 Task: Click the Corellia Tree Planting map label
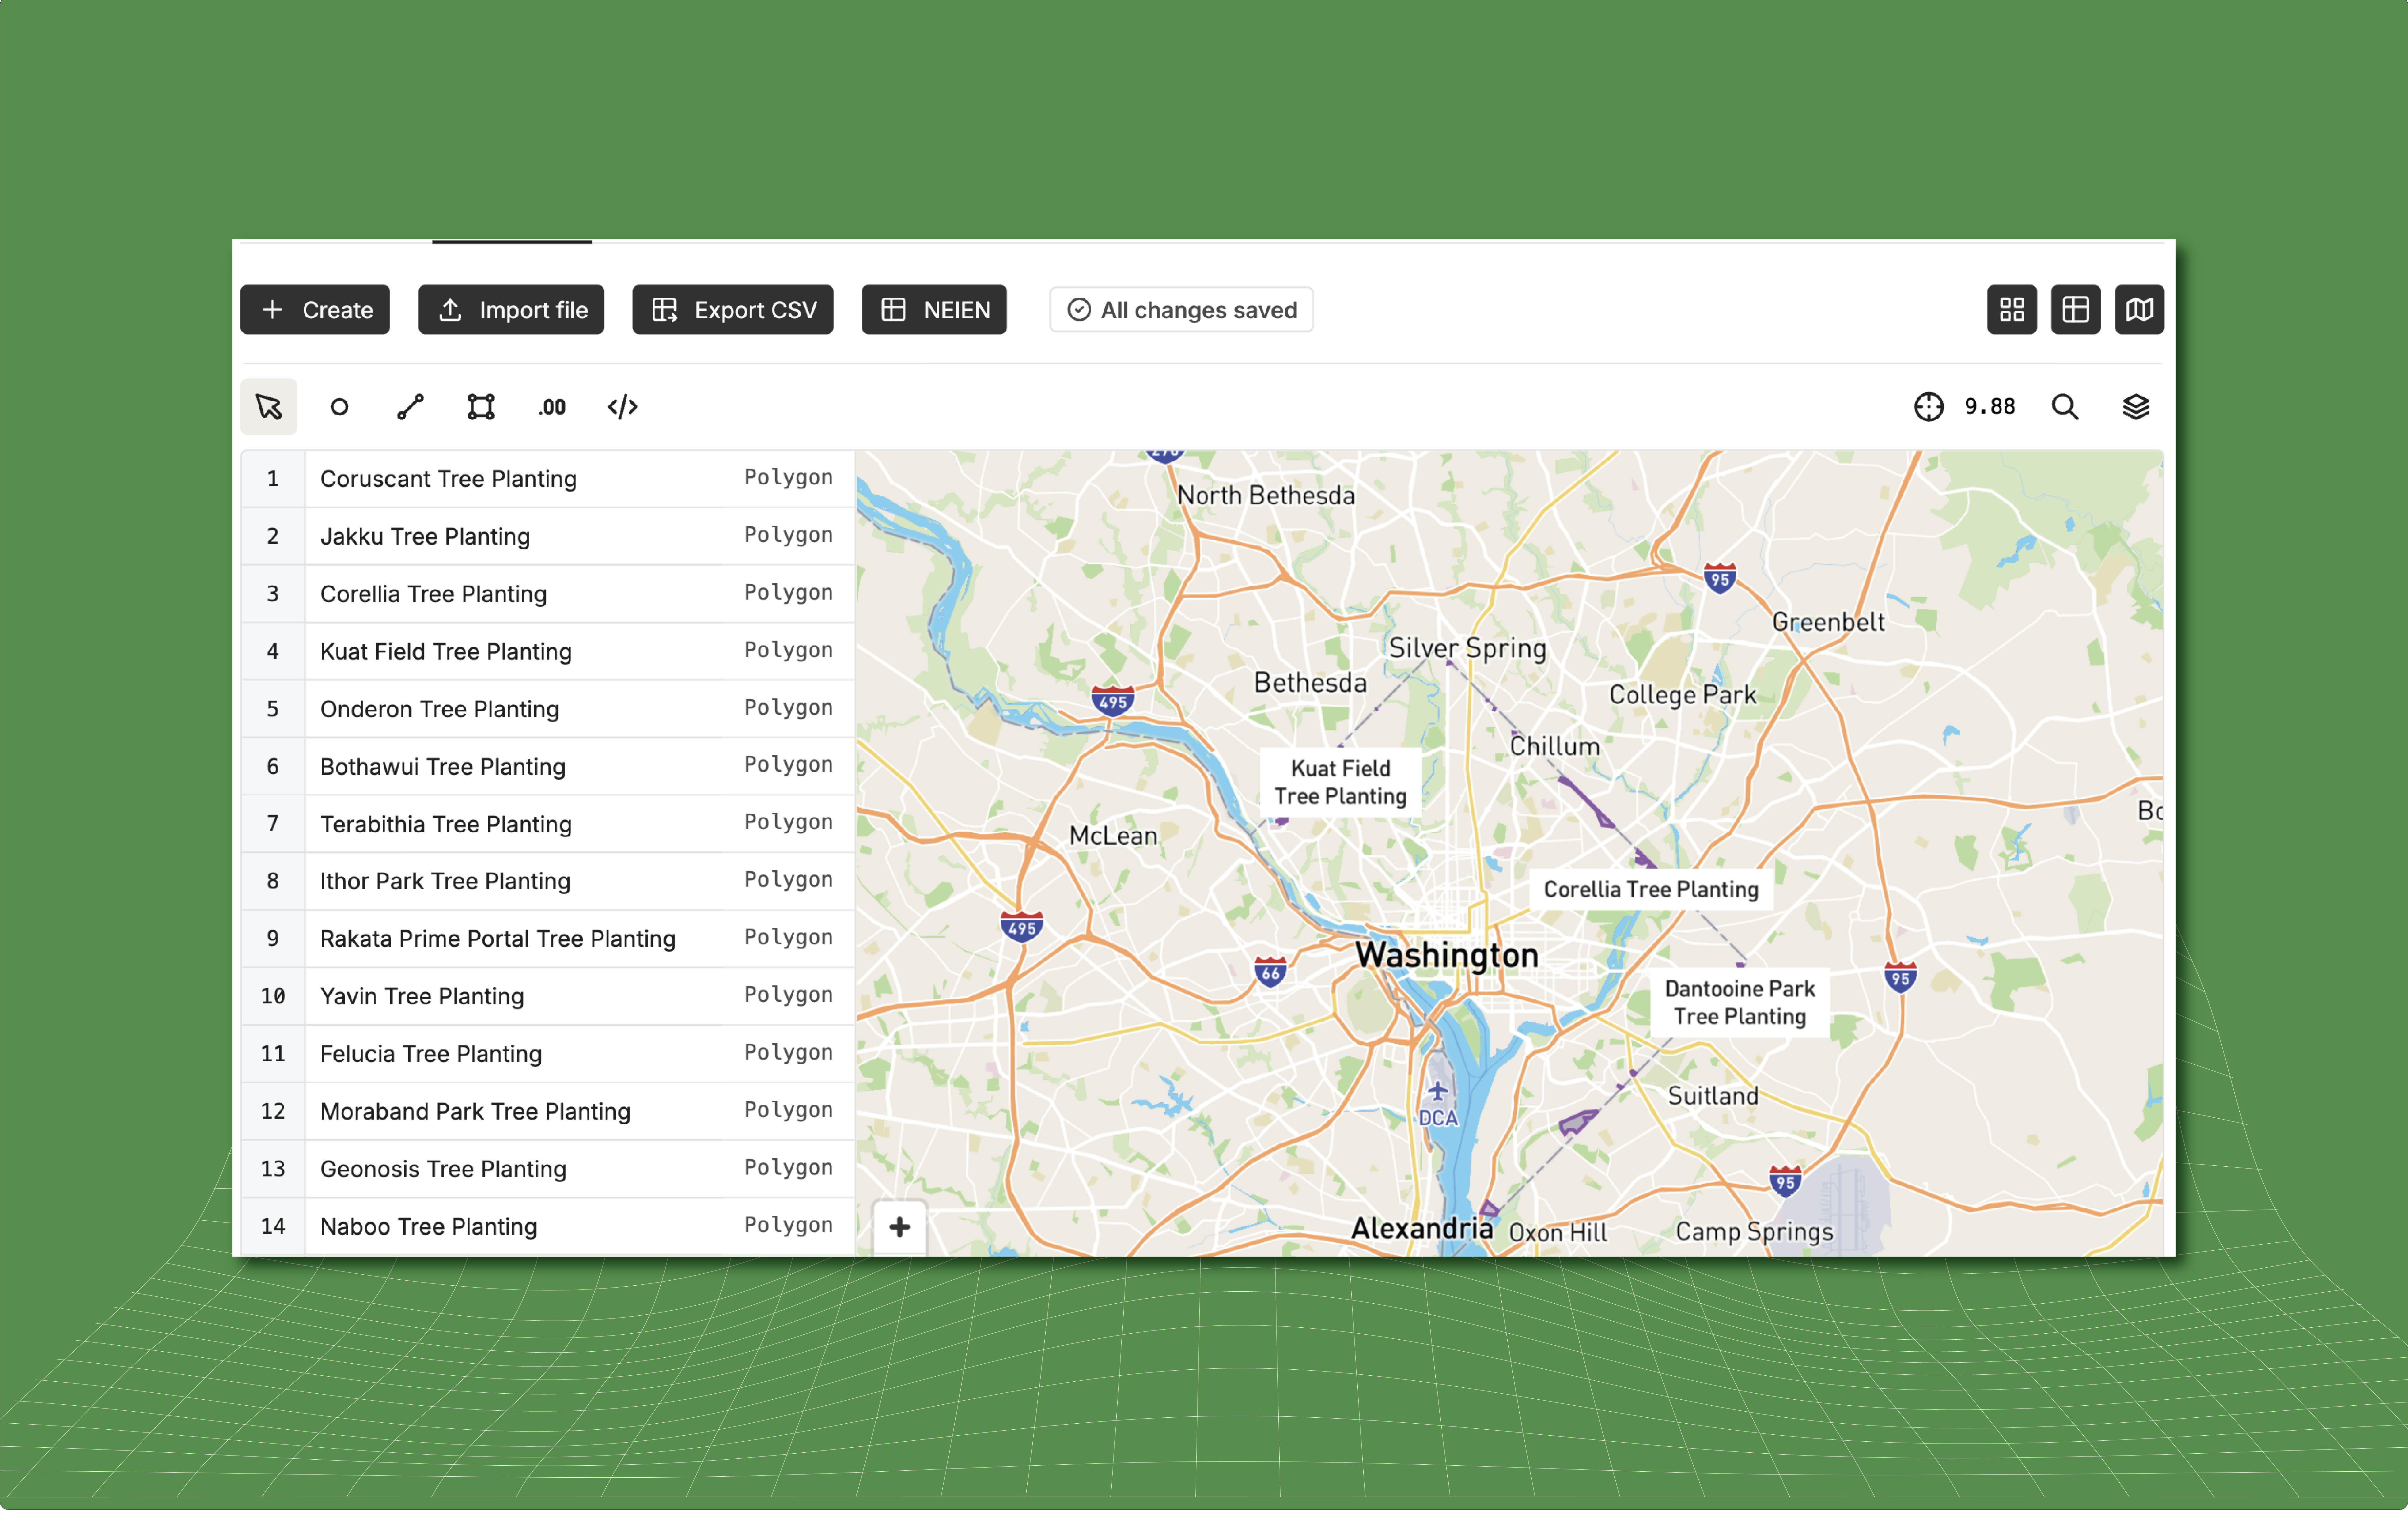(x=1651, y=890)
